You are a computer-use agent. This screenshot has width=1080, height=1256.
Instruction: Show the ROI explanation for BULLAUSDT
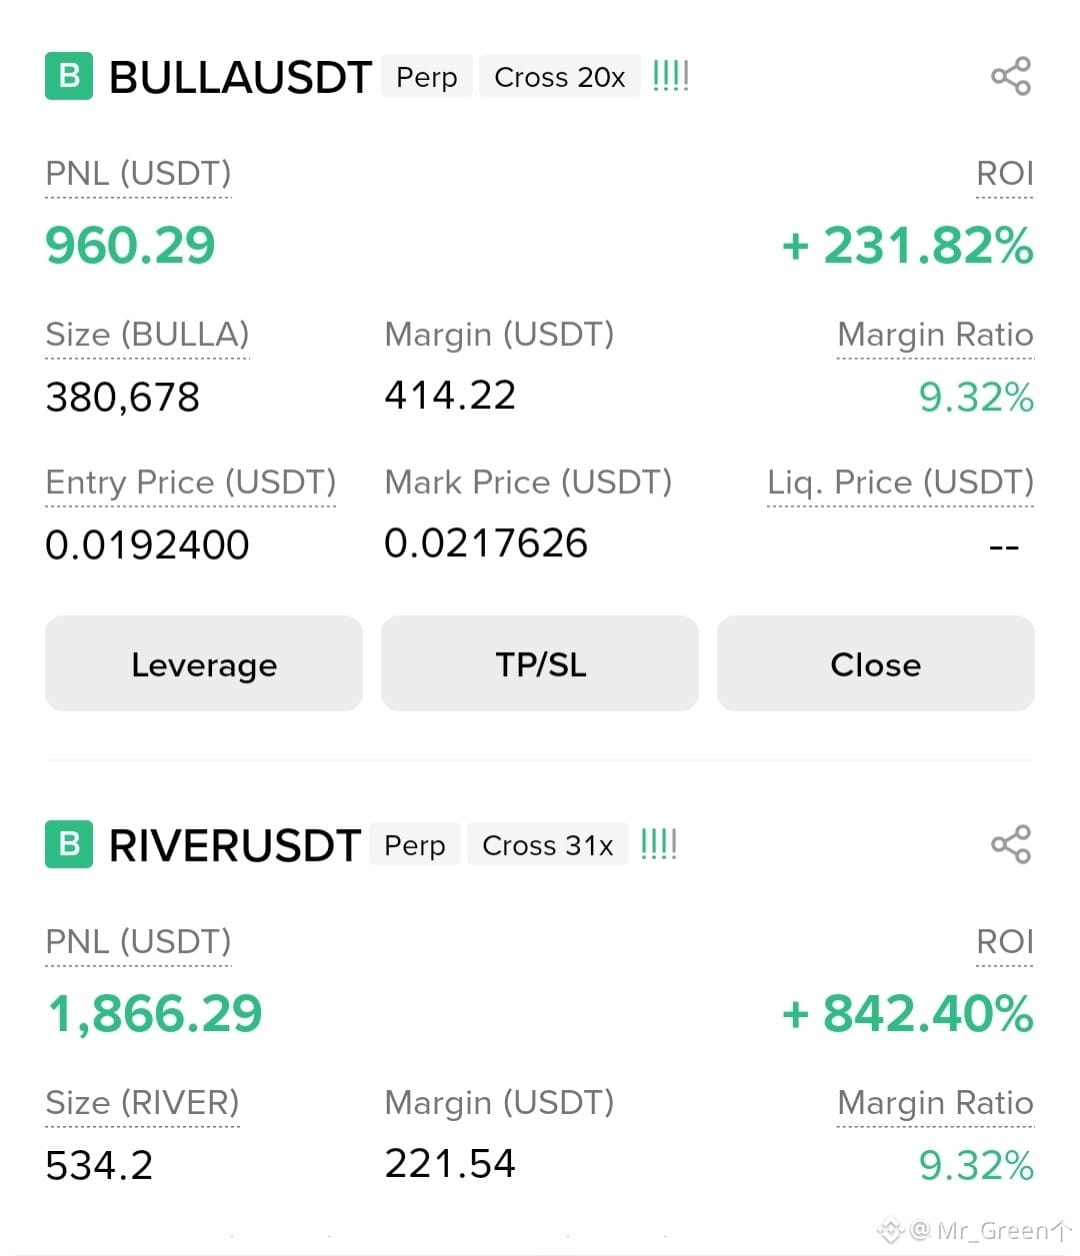pos(1004,174)
